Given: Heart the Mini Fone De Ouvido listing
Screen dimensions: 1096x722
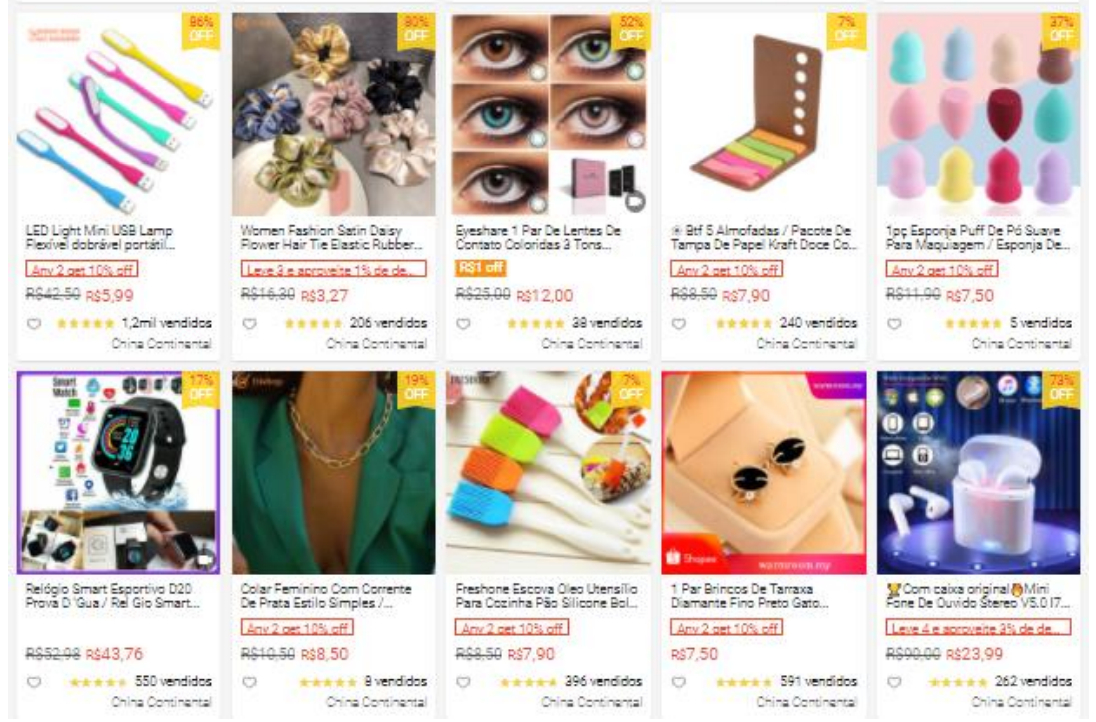Looking at the screenshot, I should (x=894, y=682).
